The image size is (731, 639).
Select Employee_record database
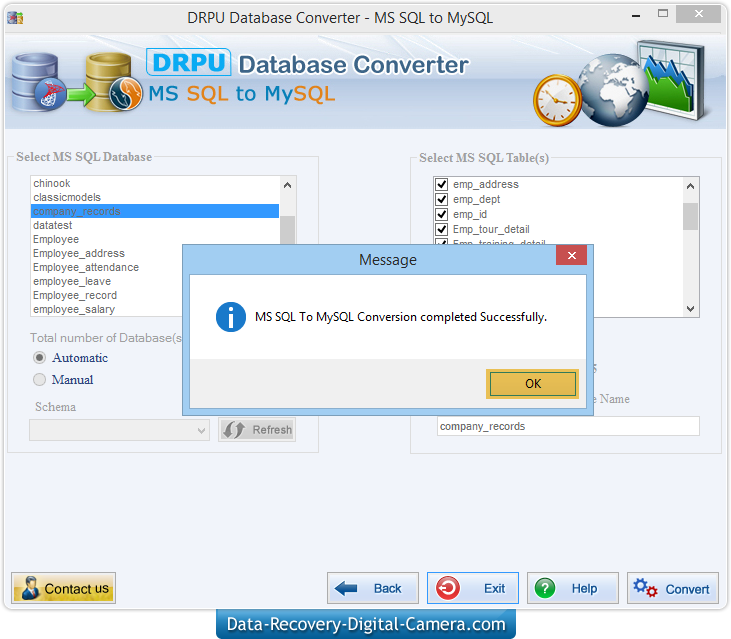(x=107, y=295)
